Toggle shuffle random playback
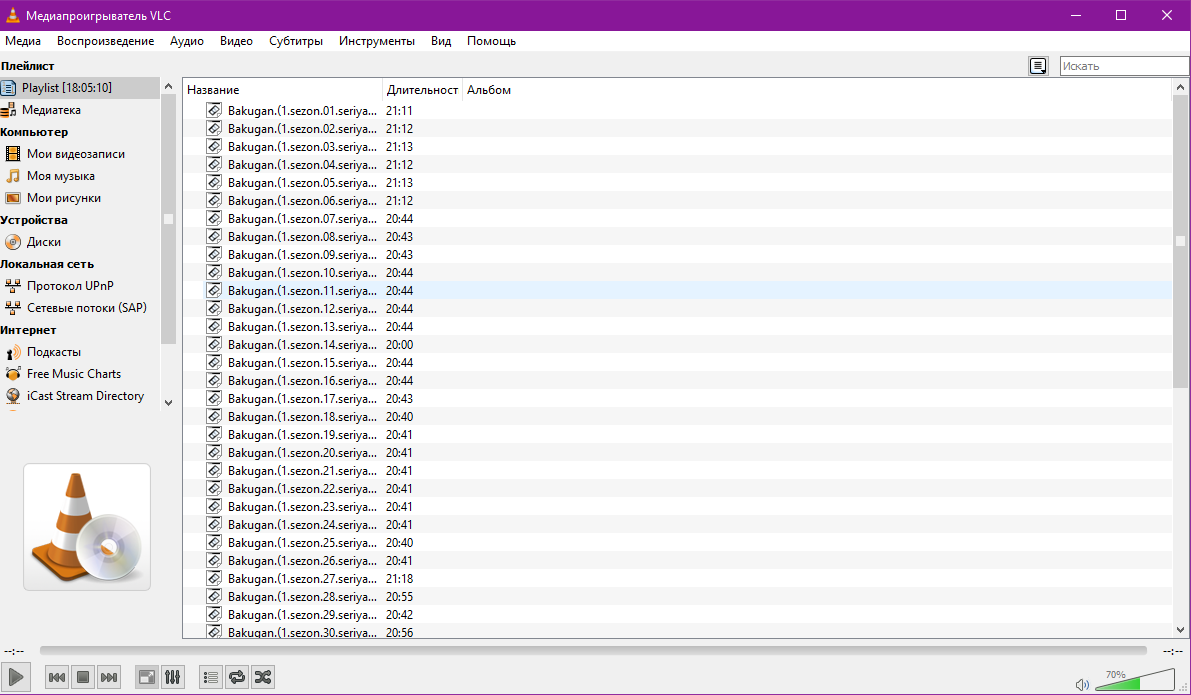 pyautogui.click(x=262, y=677)
